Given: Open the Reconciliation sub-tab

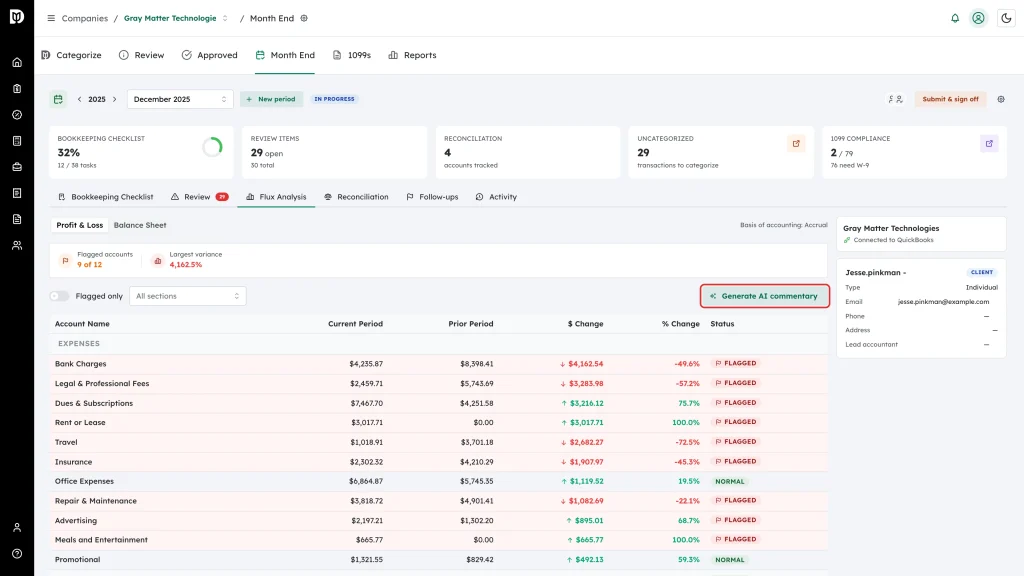Looking at the screenshot, I should click(x=356, y=197).
